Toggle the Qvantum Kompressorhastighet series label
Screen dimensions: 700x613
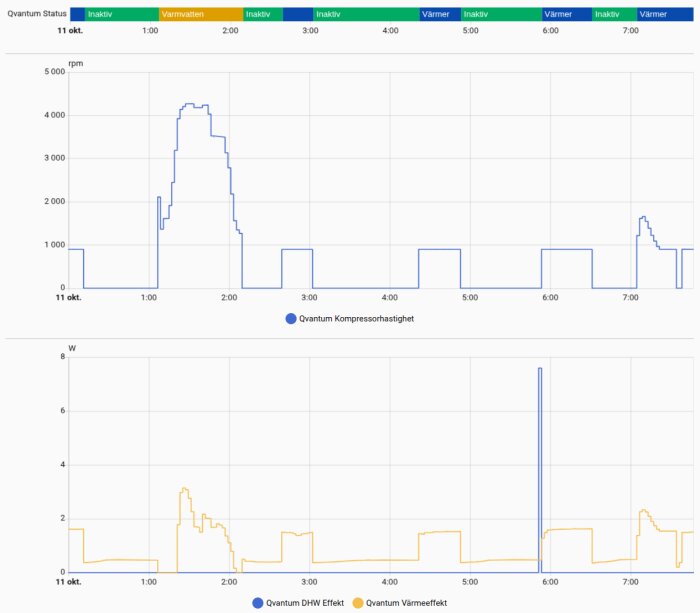(357, 319)
